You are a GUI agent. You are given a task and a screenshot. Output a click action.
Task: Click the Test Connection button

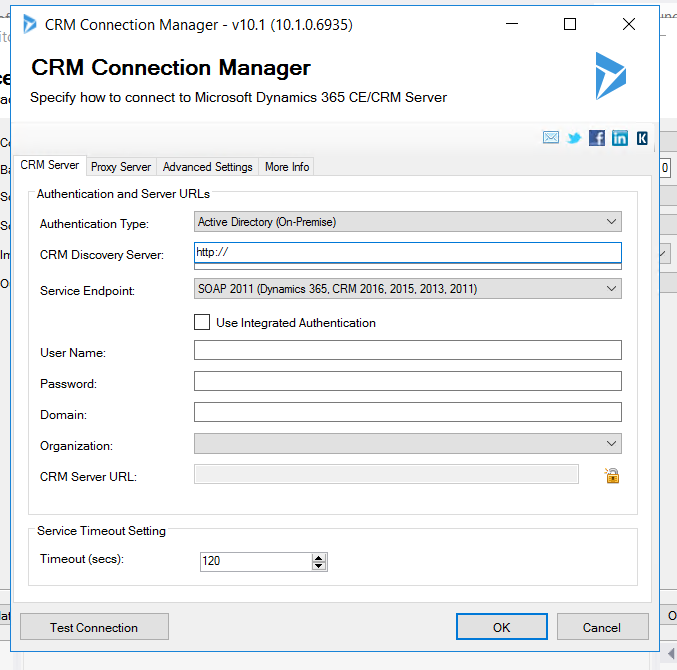click(x=94, y=627)
